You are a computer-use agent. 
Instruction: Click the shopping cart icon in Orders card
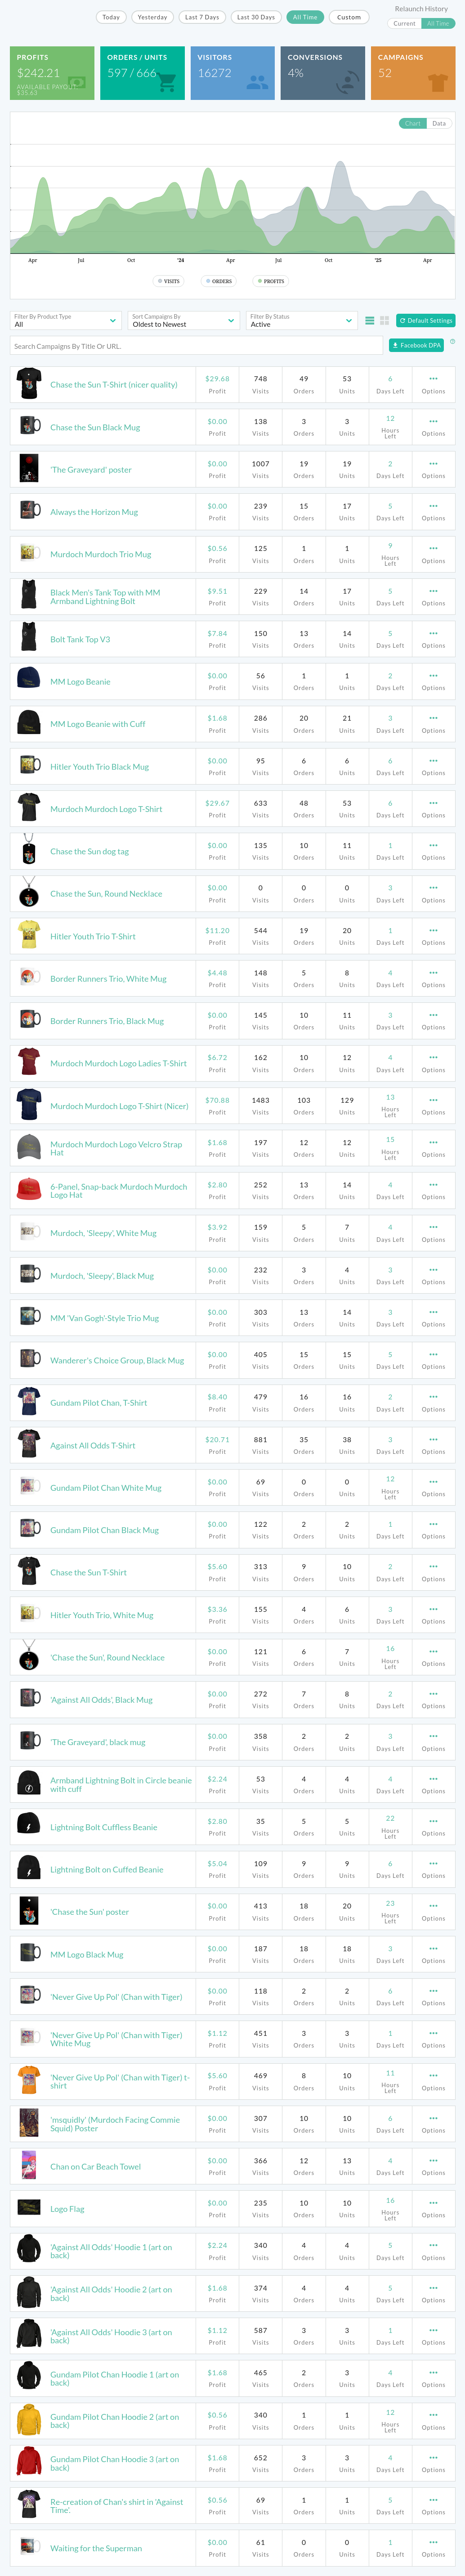pyautogui.click(x=167, y=82)
